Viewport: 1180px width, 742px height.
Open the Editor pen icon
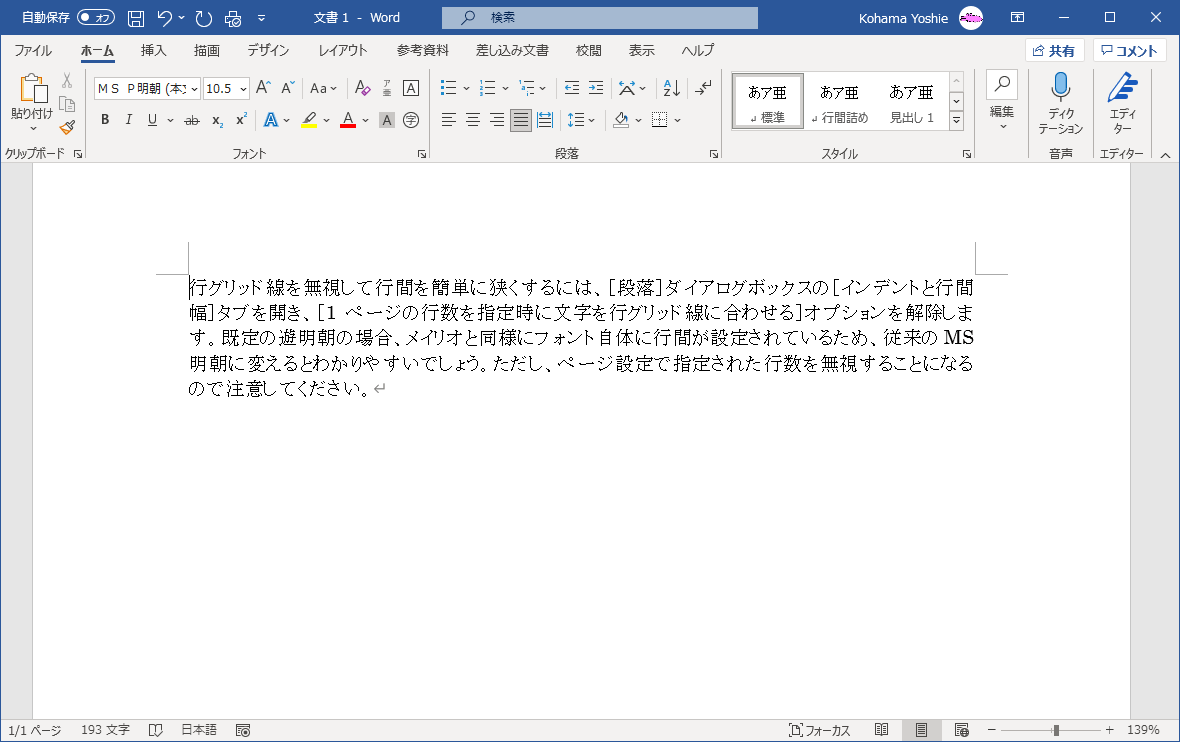click(1122, 89)
